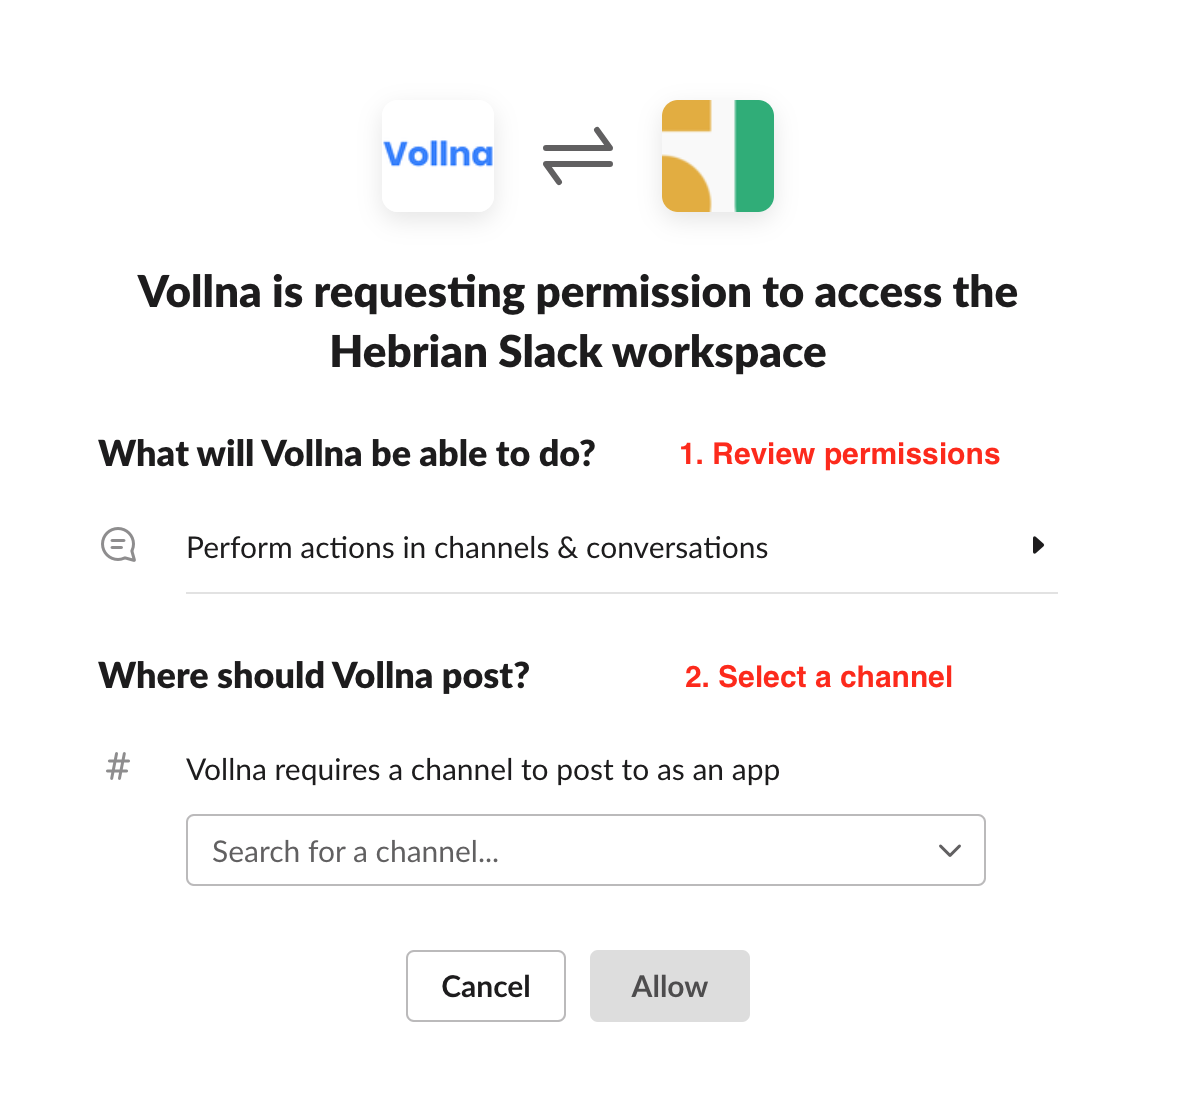The image size is (1182, 1096).
Task: Click the '1. Review permissions' red note
Action: point(839,454)
